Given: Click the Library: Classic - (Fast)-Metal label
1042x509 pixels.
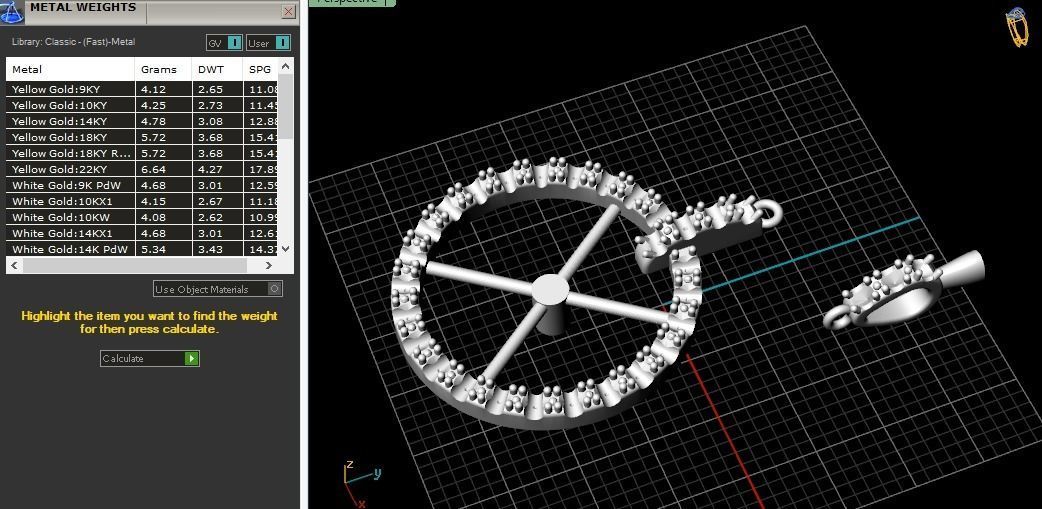Looking at the screenshot, I should tap(73, 42).
